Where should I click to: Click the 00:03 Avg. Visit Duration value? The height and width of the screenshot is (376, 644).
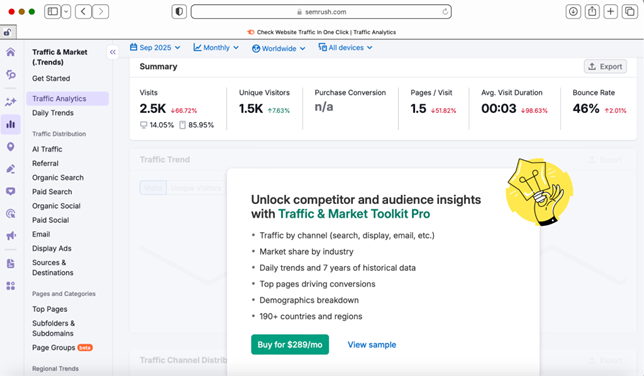pyautogui.click(x=499, y=108)
